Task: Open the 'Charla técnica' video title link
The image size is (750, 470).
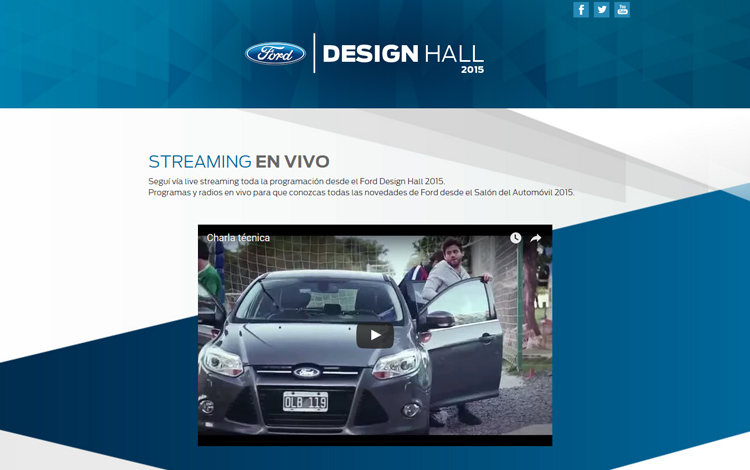Action: tap(238, 238)
